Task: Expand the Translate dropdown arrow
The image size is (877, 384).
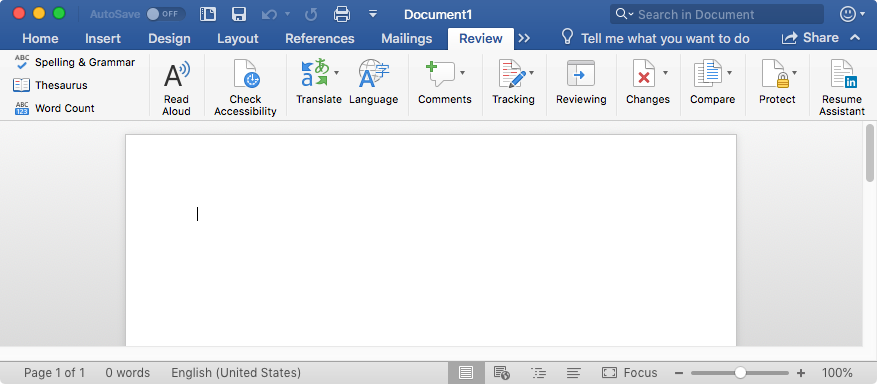Action: pos(337,73)
